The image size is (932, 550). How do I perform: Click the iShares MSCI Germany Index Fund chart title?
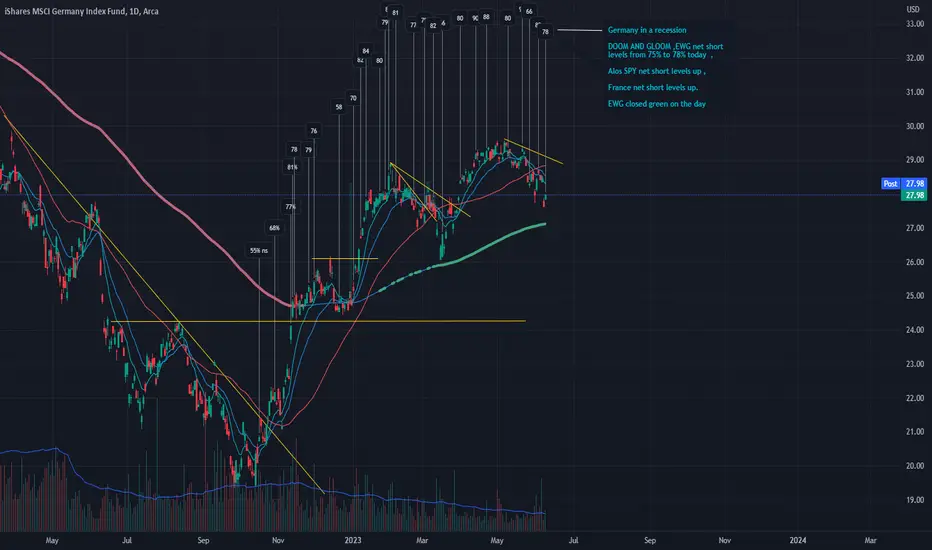point(81,11)
